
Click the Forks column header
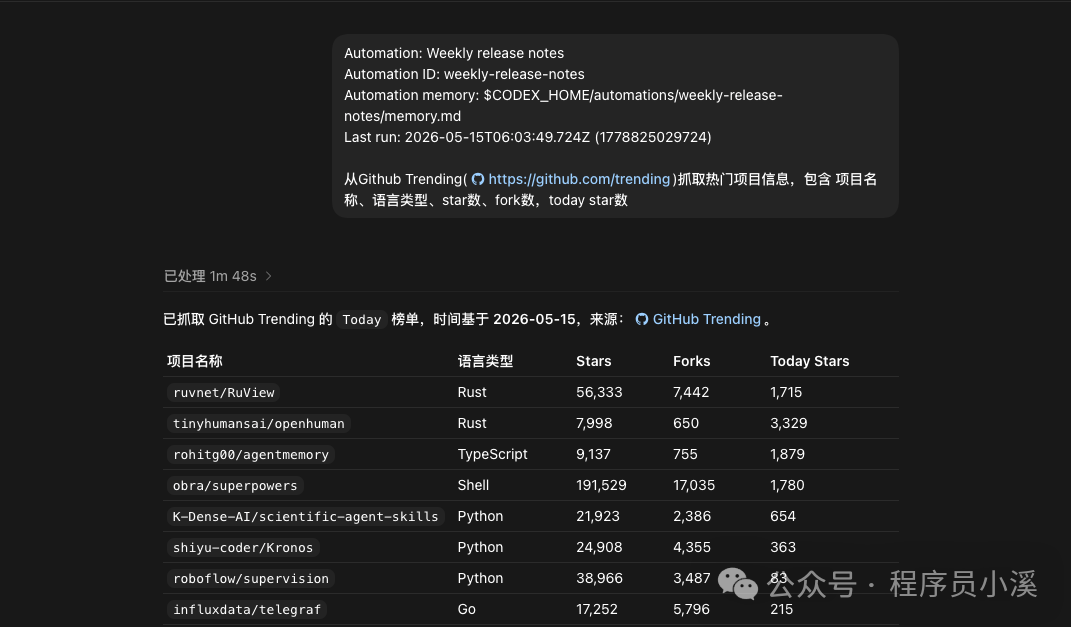691,361
